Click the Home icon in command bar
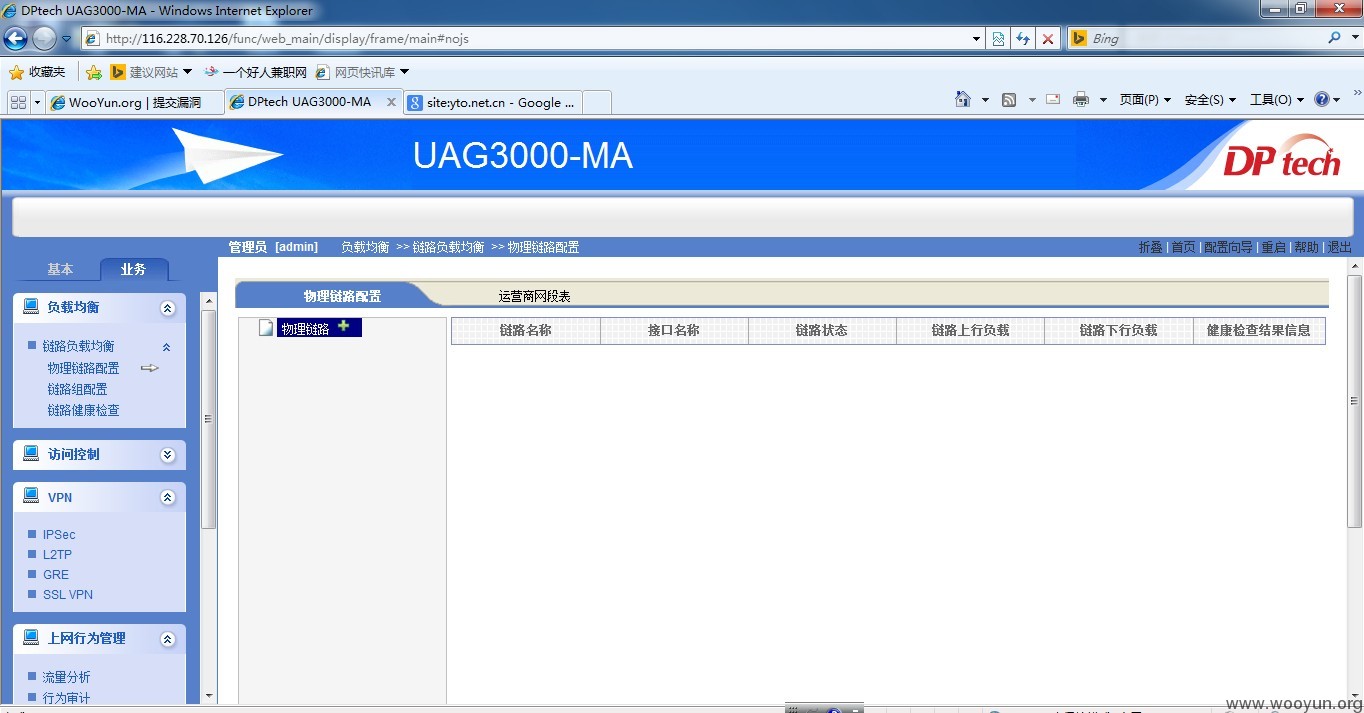1364x713 pixels. [963, 99]
